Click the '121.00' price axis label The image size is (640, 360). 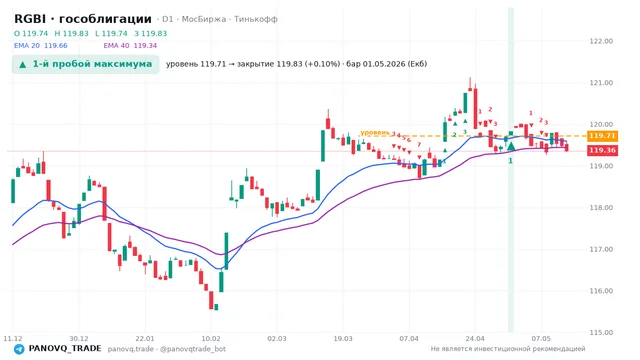601,83
